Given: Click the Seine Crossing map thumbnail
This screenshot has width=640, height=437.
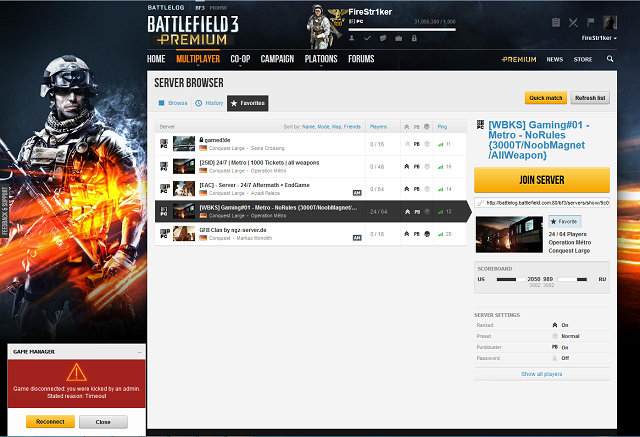Looking at the screenshot, I should click(184, 144).
